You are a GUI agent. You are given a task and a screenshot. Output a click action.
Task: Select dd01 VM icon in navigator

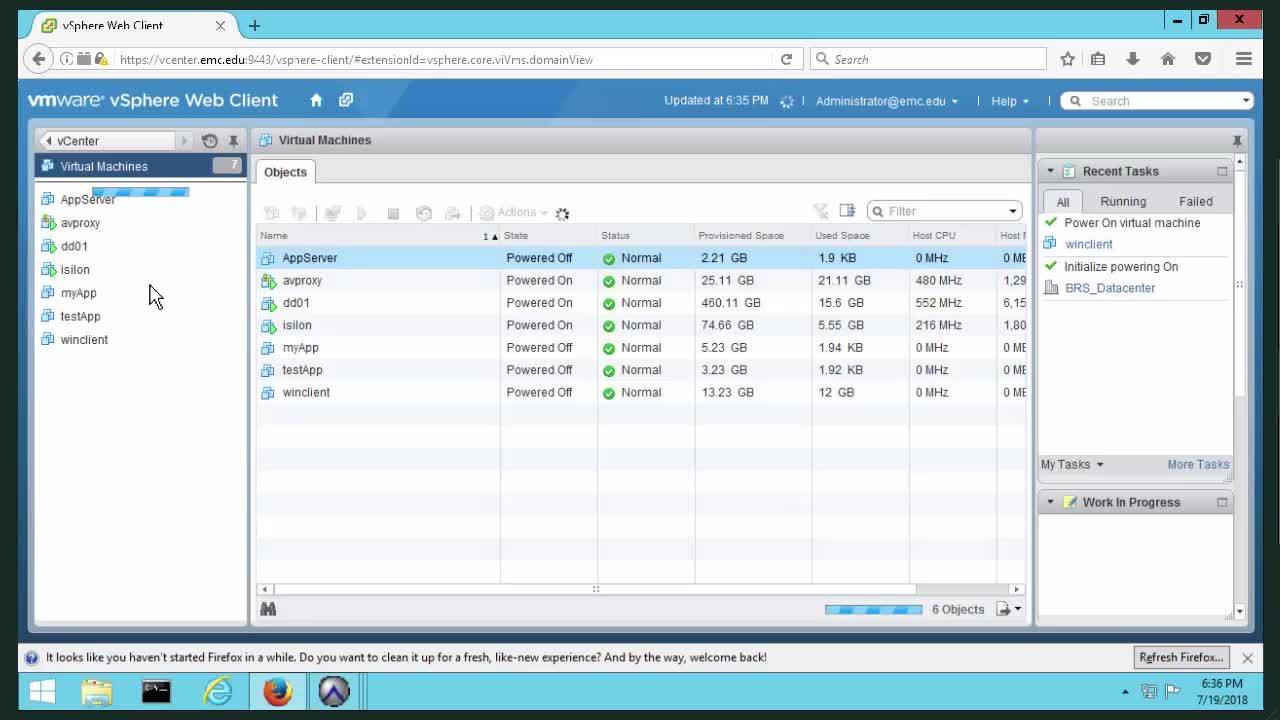(x=47, y=246)
